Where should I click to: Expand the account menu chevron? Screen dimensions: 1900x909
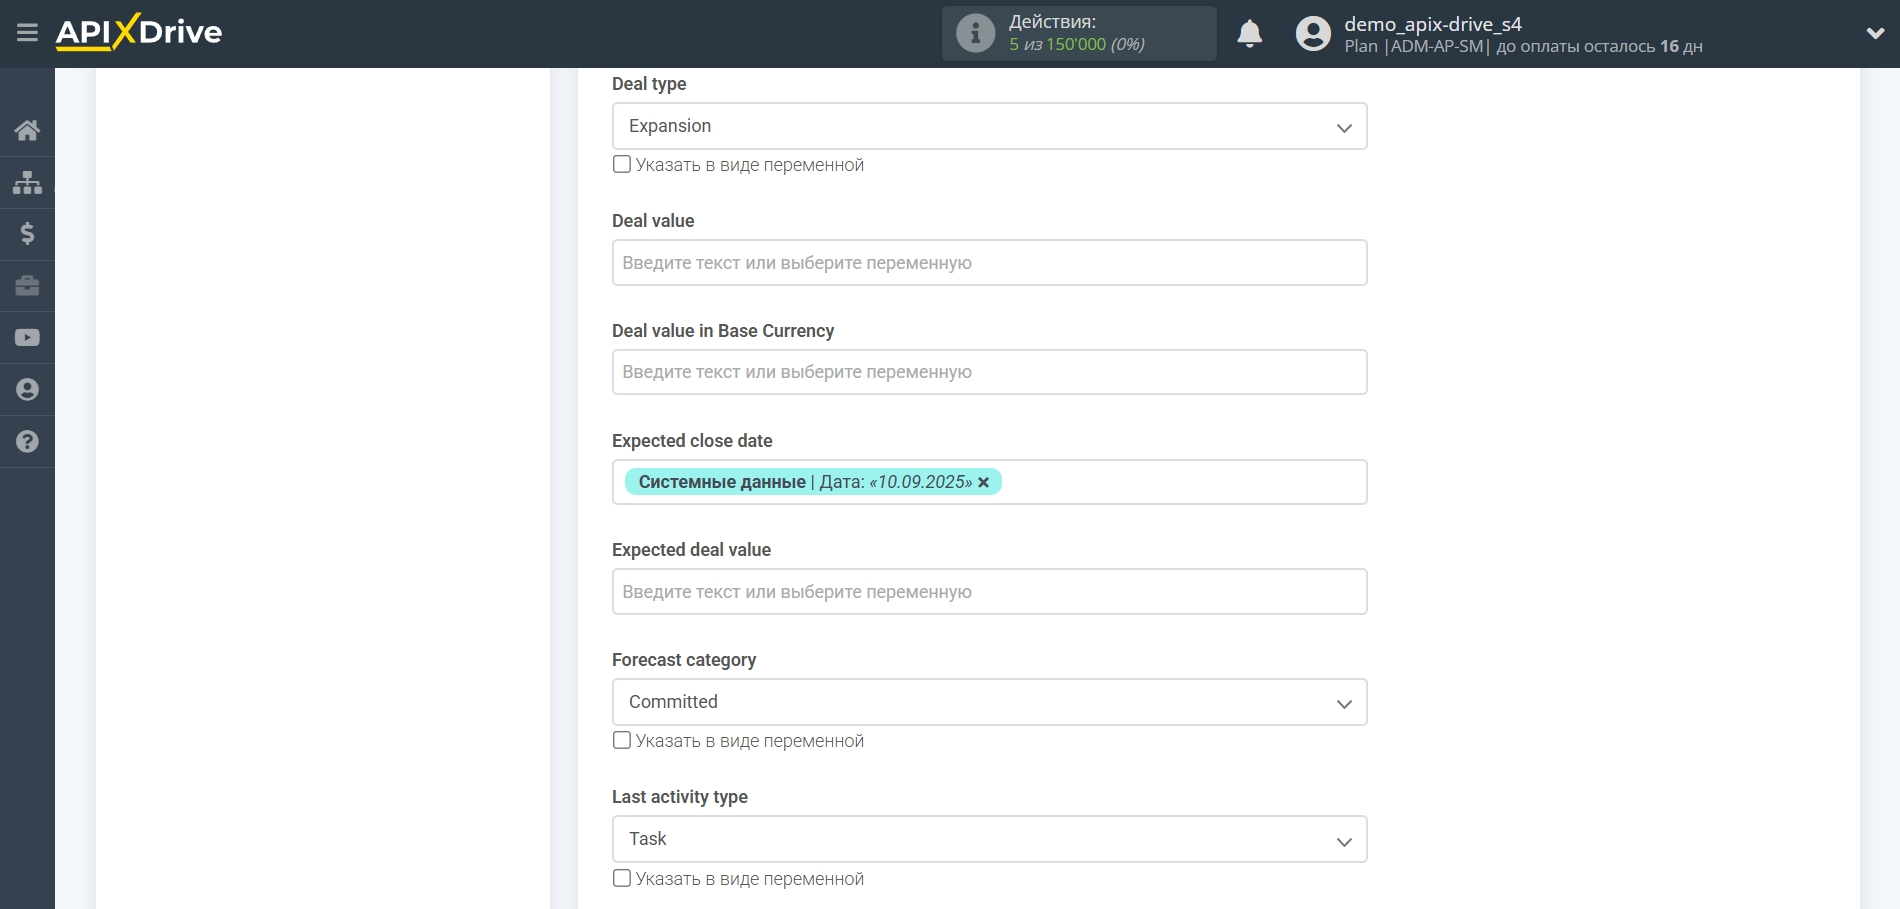tap(1875, 33)
